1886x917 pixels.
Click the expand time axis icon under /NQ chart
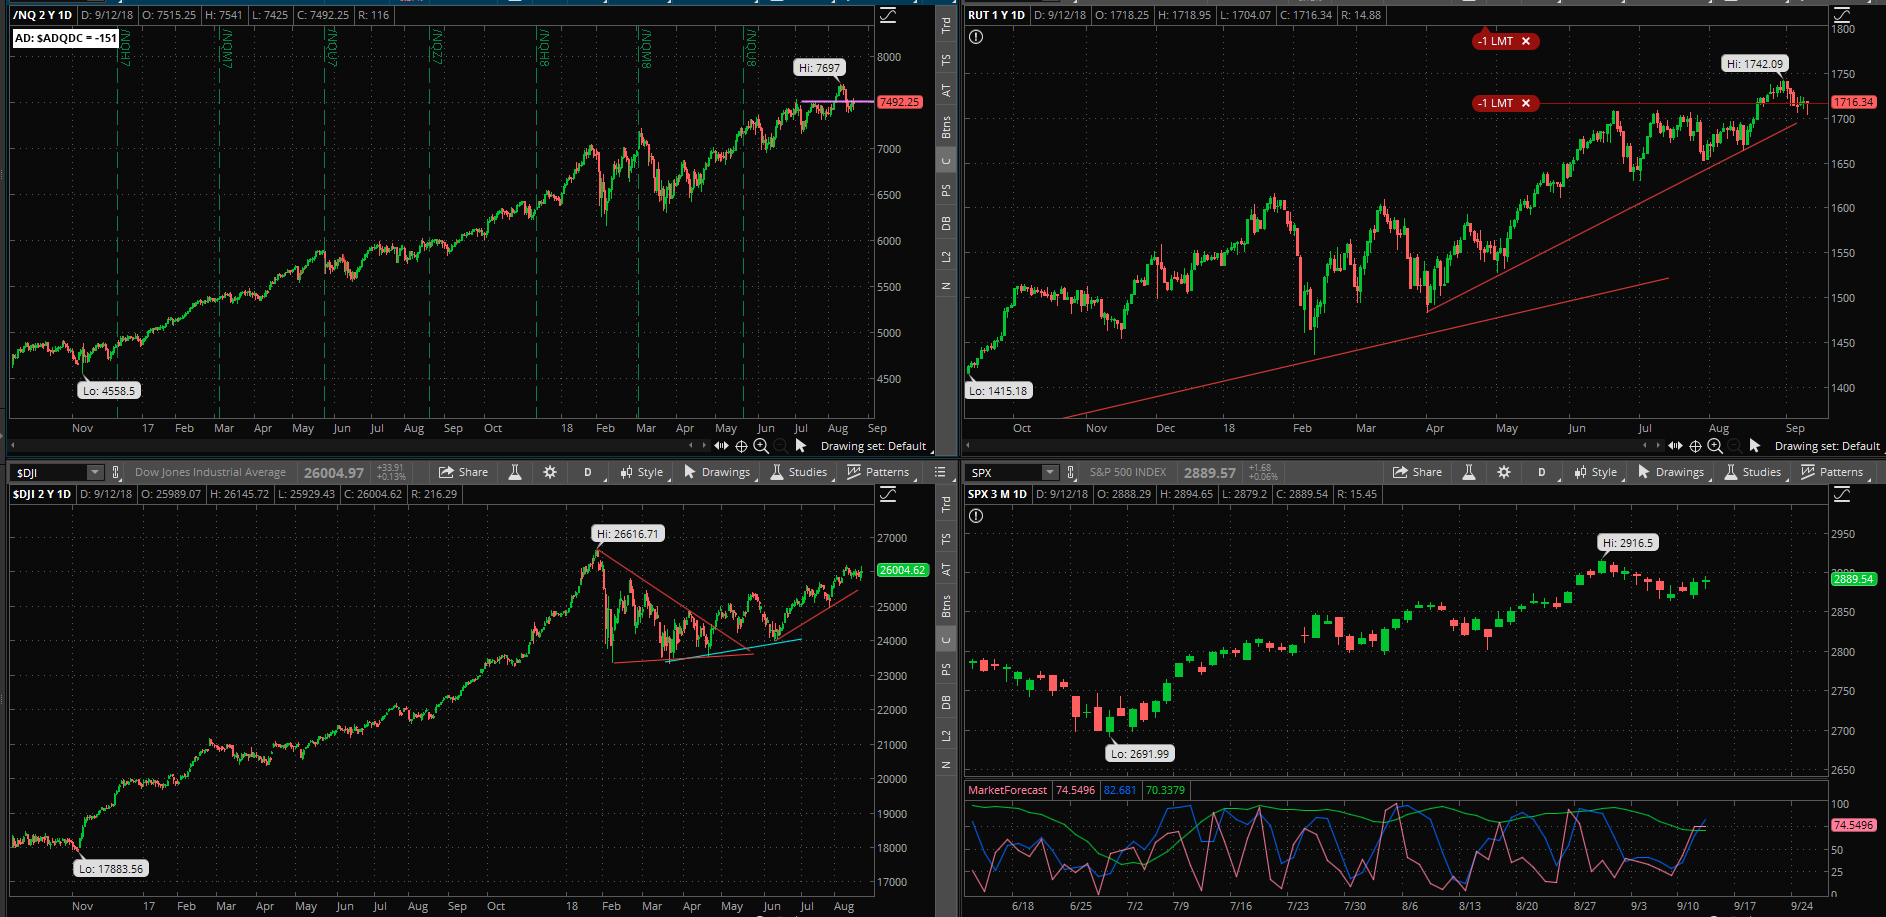[721, 446]
